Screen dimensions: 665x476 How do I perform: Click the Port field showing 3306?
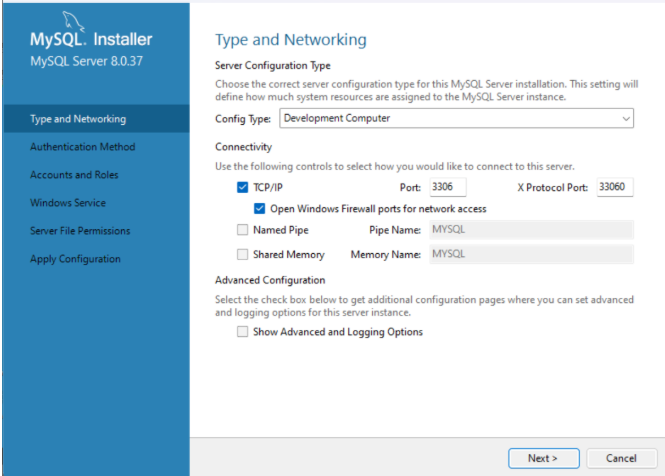448,187
